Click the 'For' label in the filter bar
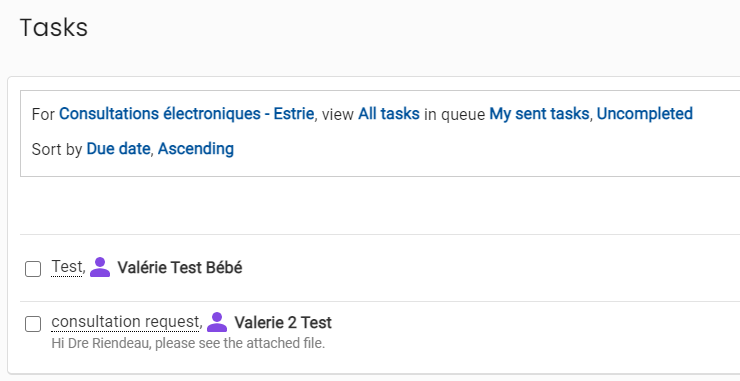The height and width of the screenshot is (381, 740). [x=43, y=114]
